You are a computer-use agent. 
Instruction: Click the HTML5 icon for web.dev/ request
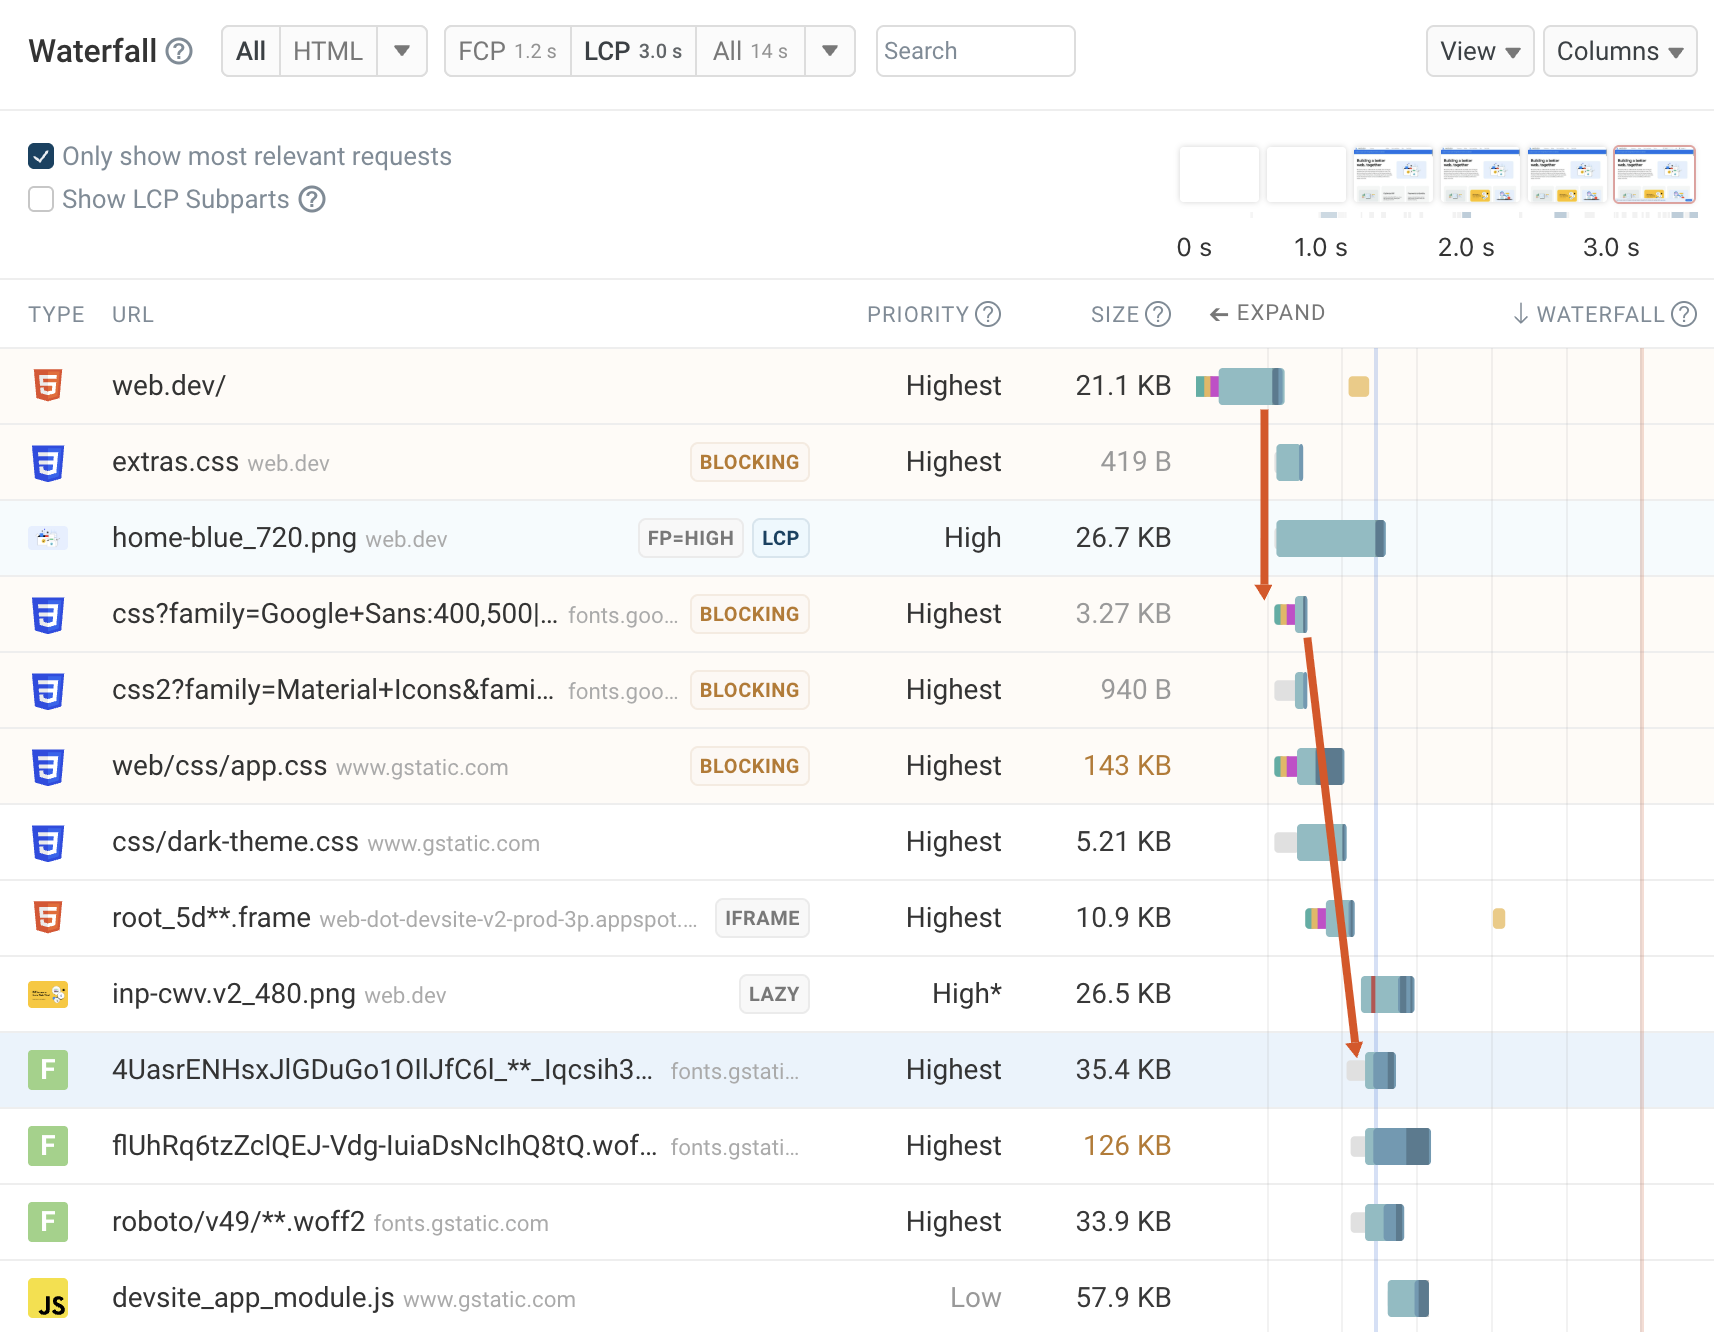48,385
